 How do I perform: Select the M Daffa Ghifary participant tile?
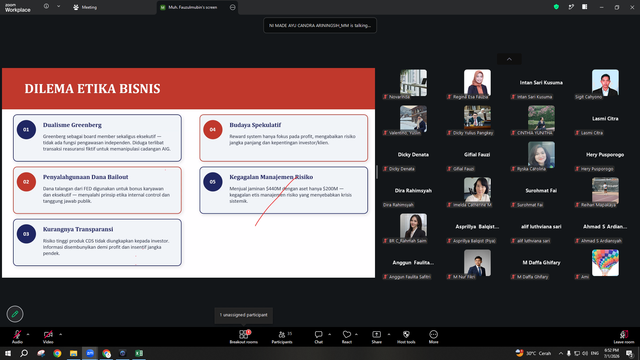541,264
